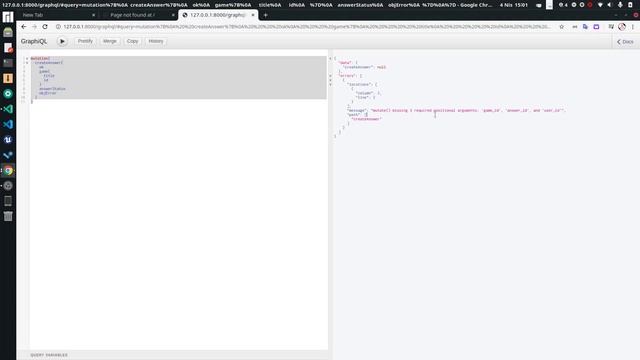Close the active graphql browser tab
Viewport: 640px width, 360px height.
point(253,15)
